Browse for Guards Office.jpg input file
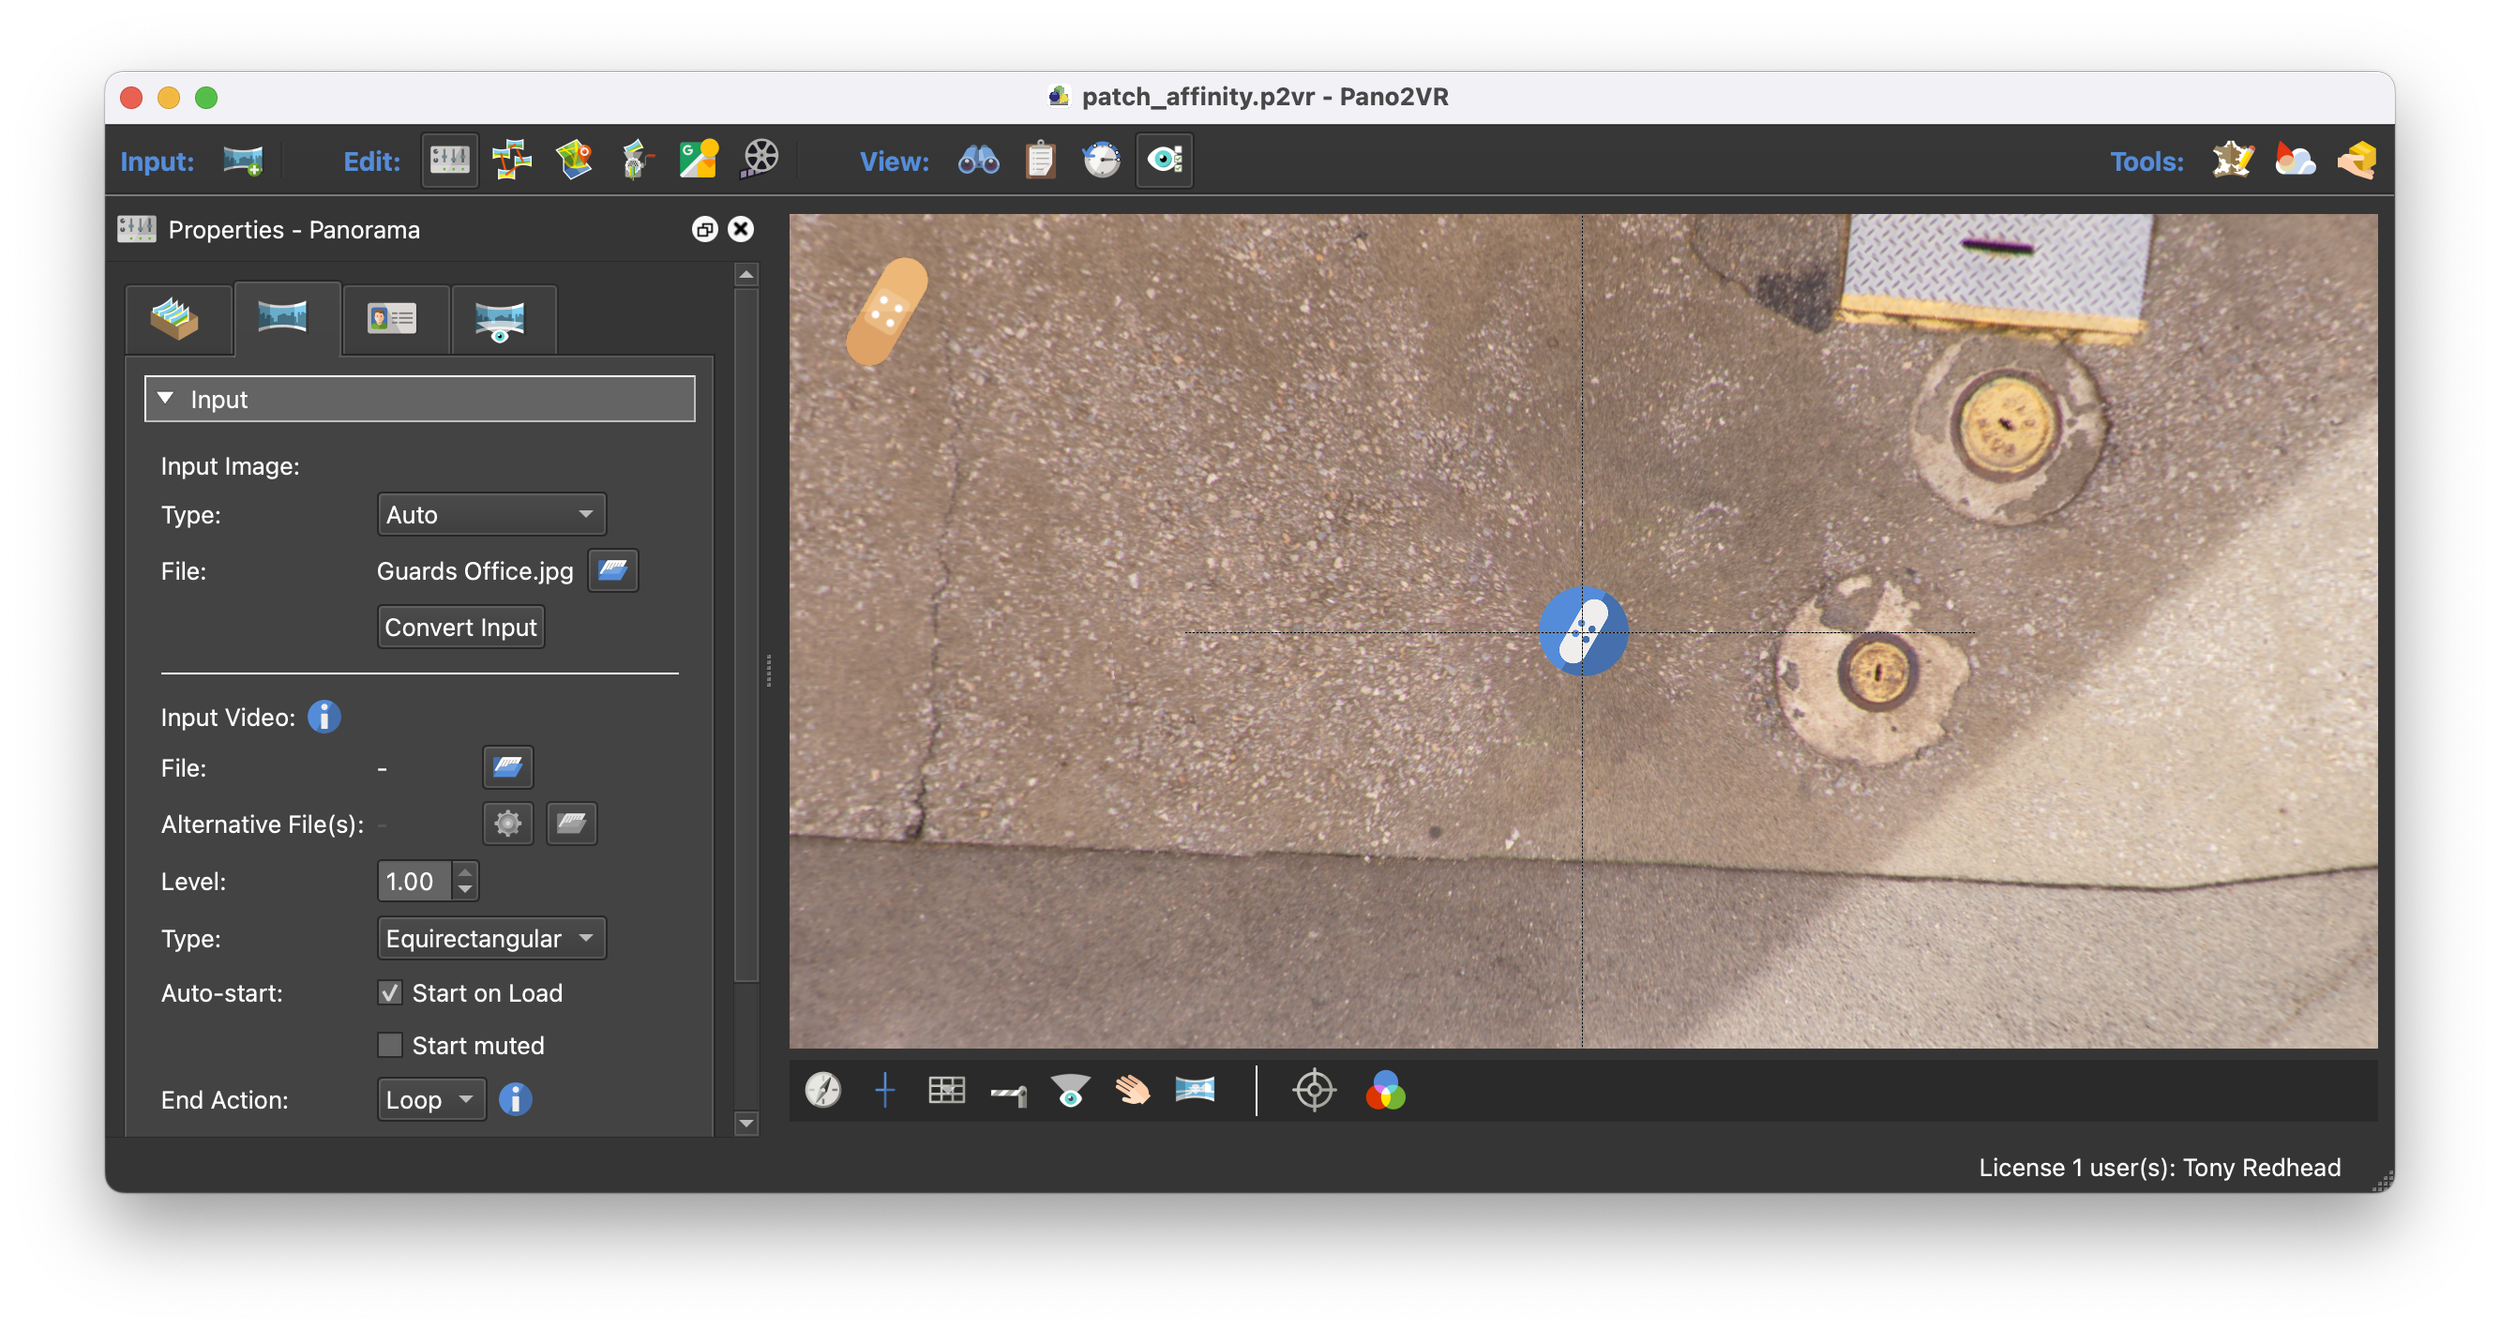Screen dimensions: 2500x1332 pos(612,571)
